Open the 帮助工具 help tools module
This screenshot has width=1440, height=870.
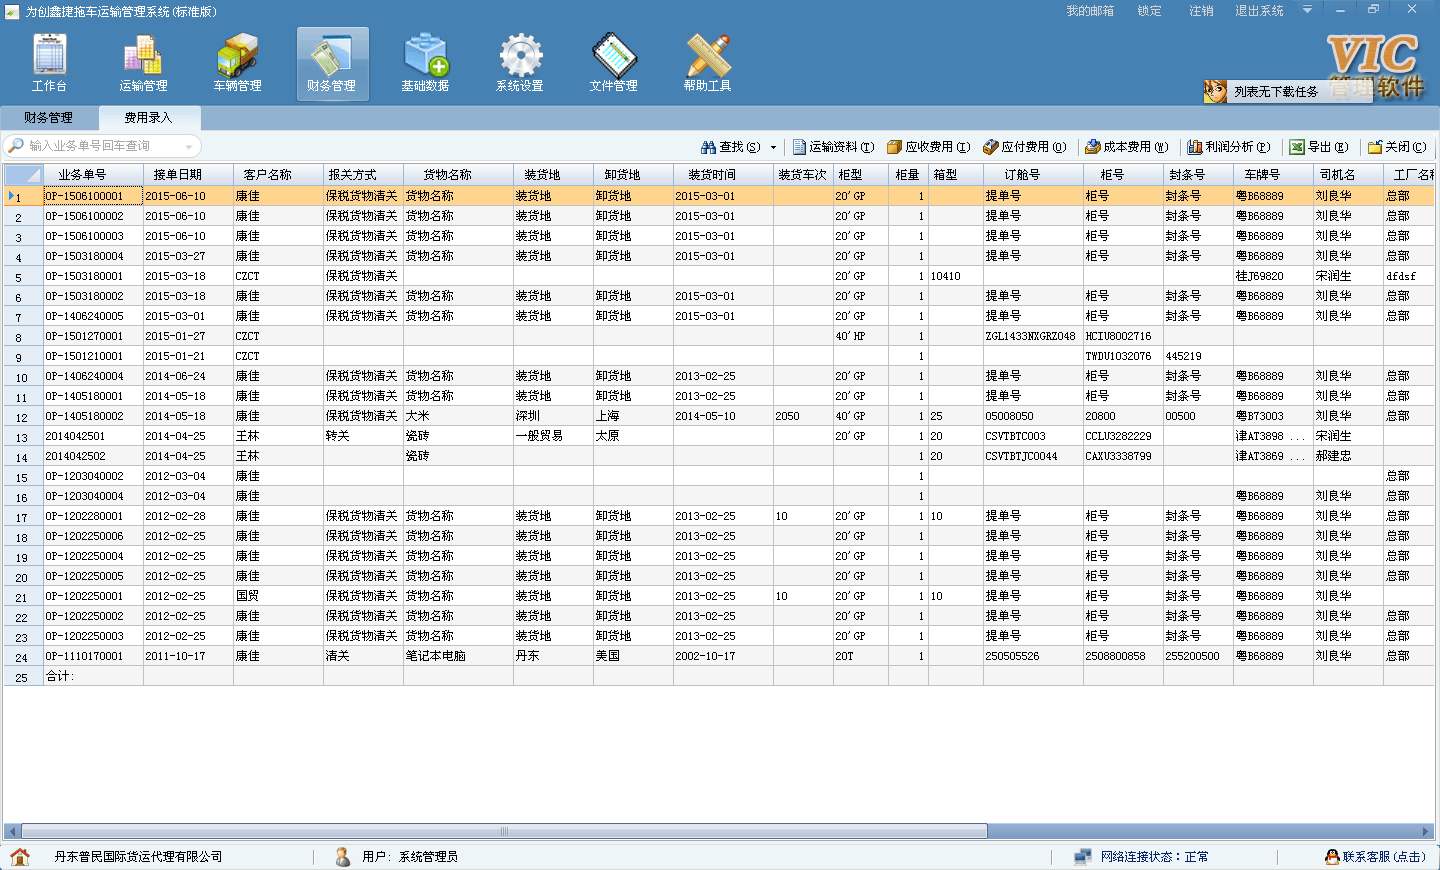coord(707,63)
